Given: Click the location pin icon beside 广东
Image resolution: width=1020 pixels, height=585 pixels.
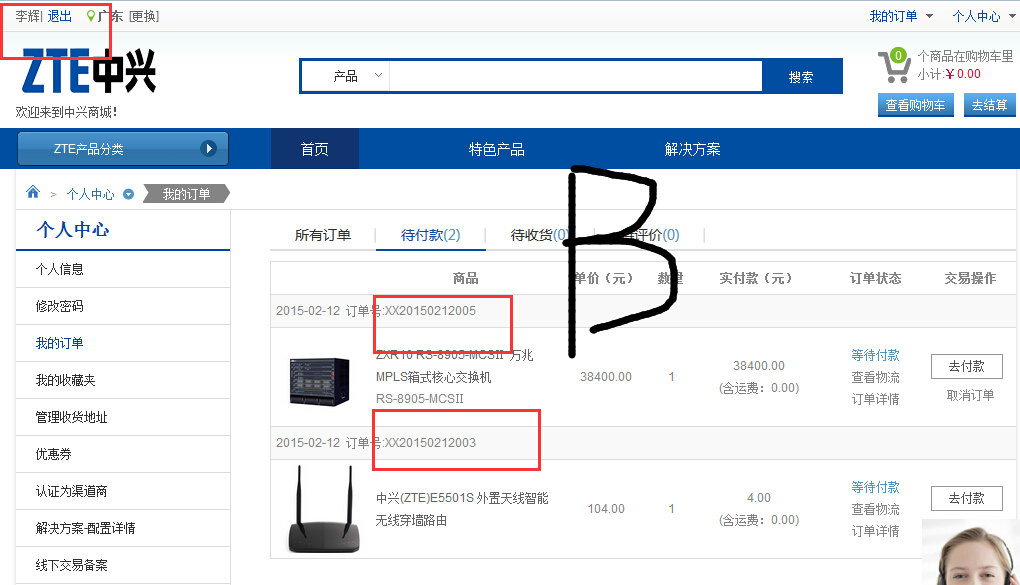Looking at the screenshot, I should (x=90, y=16).
